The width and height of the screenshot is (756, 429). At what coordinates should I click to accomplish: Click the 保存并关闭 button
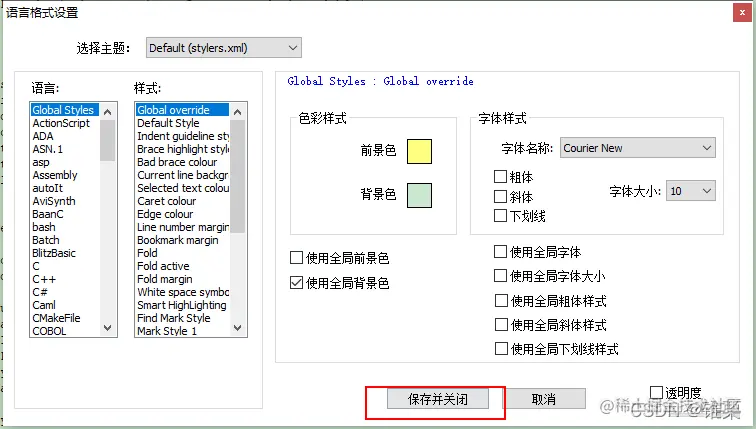tap(438, 399)
